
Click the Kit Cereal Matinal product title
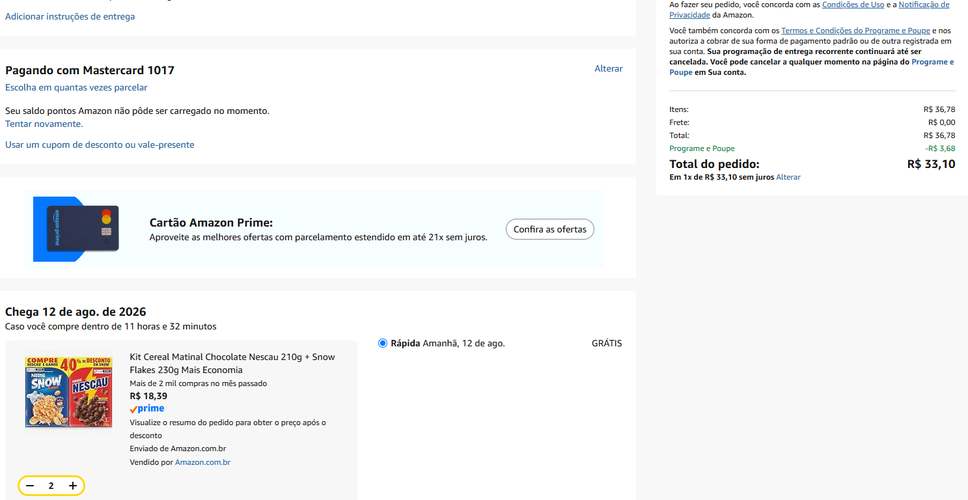click(233, 364)
